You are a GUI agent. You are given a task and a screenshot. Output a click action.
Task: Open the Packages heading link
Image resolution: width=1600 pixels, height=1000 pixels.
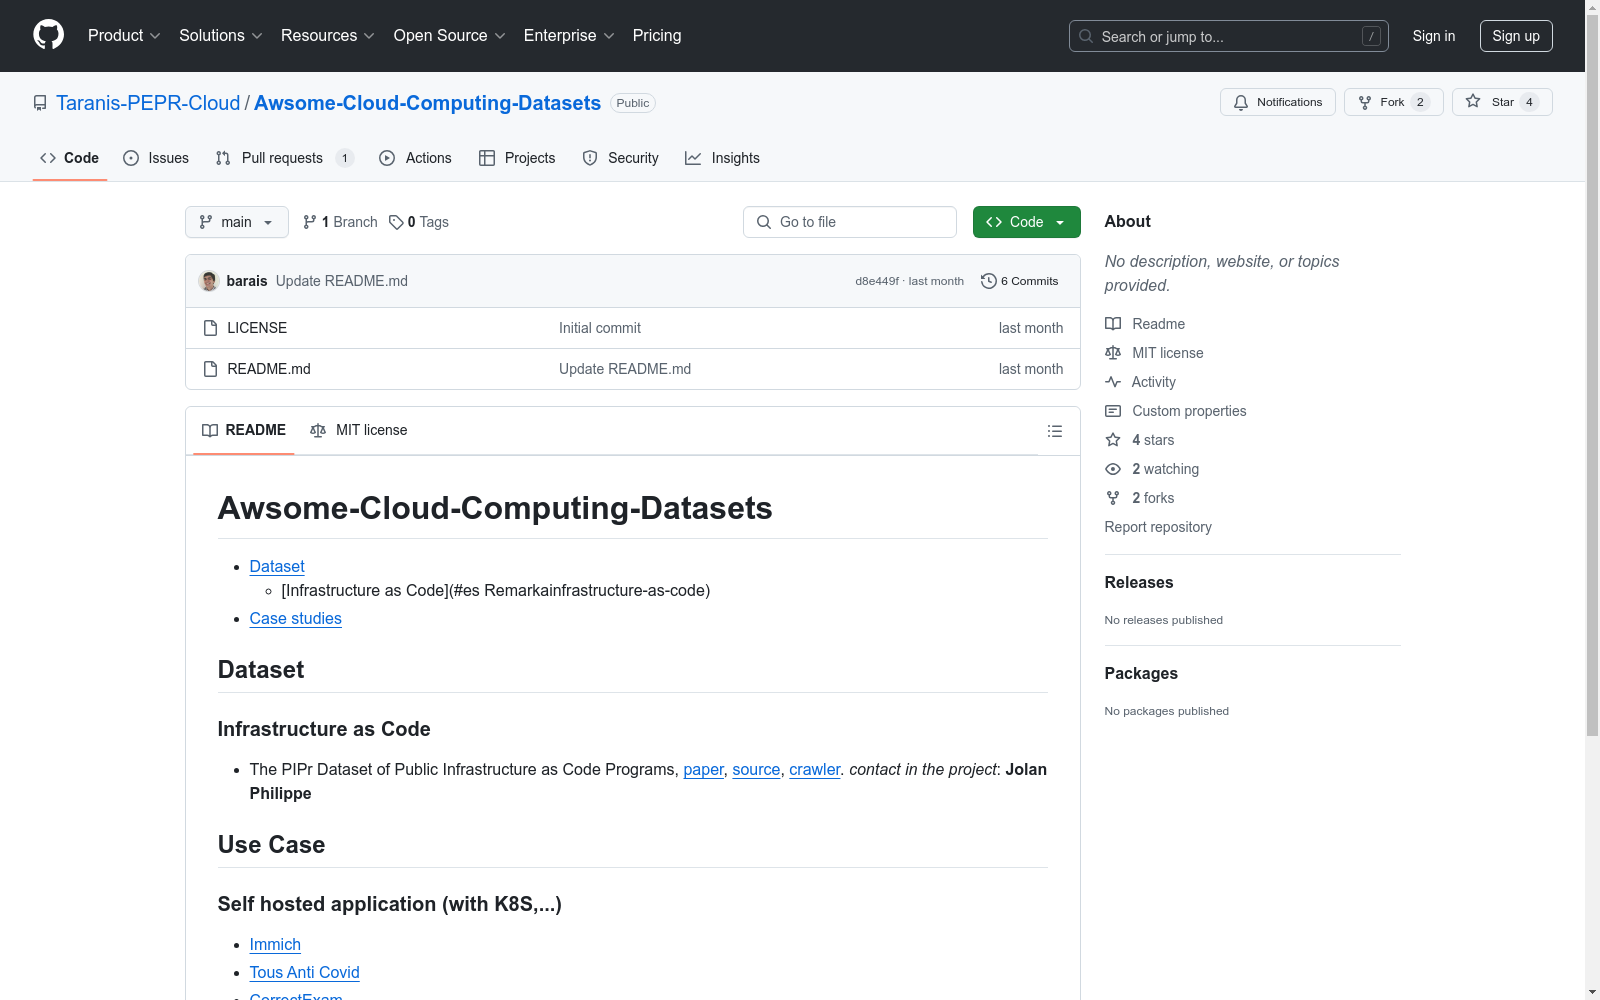point(1141,673)
